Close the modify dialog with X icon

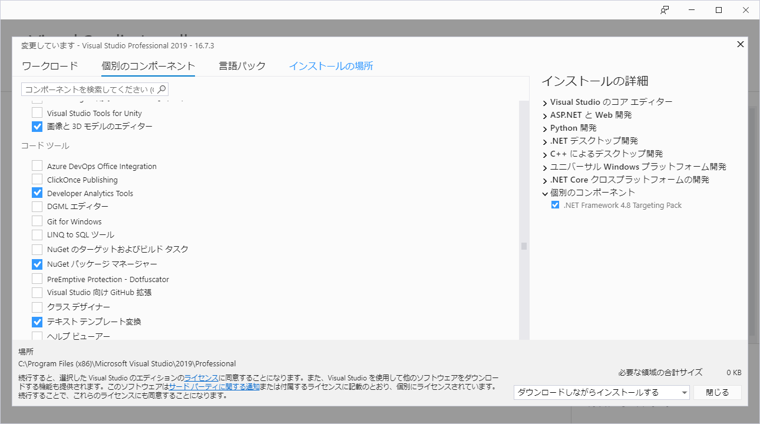pos(740,45)
